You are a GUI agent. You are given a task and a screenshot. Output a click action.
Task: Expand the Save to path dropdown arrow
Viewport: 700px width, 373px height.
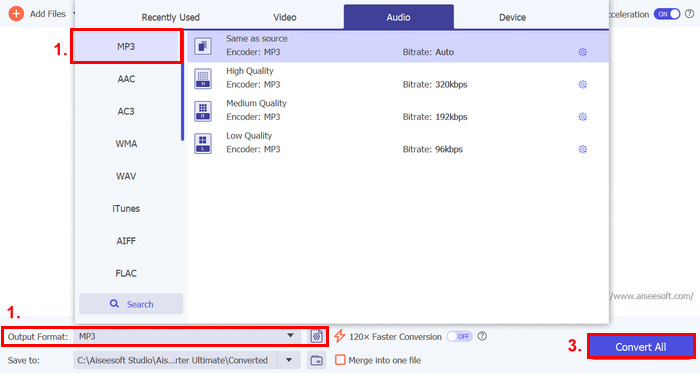289,360
